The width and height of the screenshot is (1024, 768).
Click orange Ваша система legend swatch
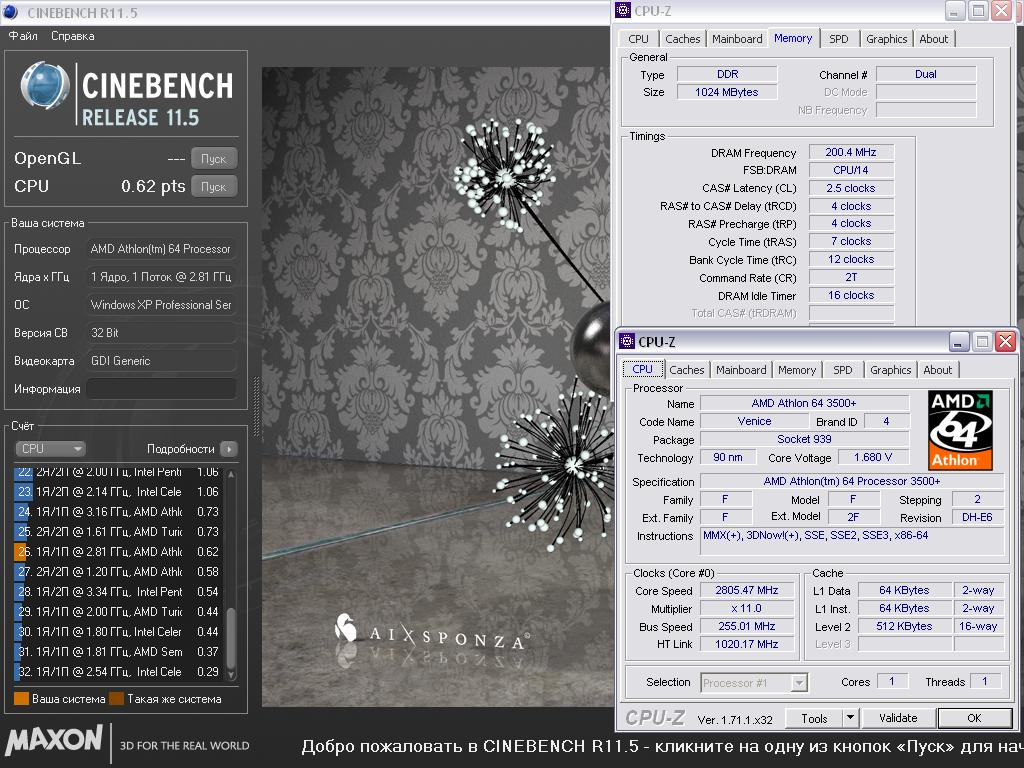tap(22, 699)
